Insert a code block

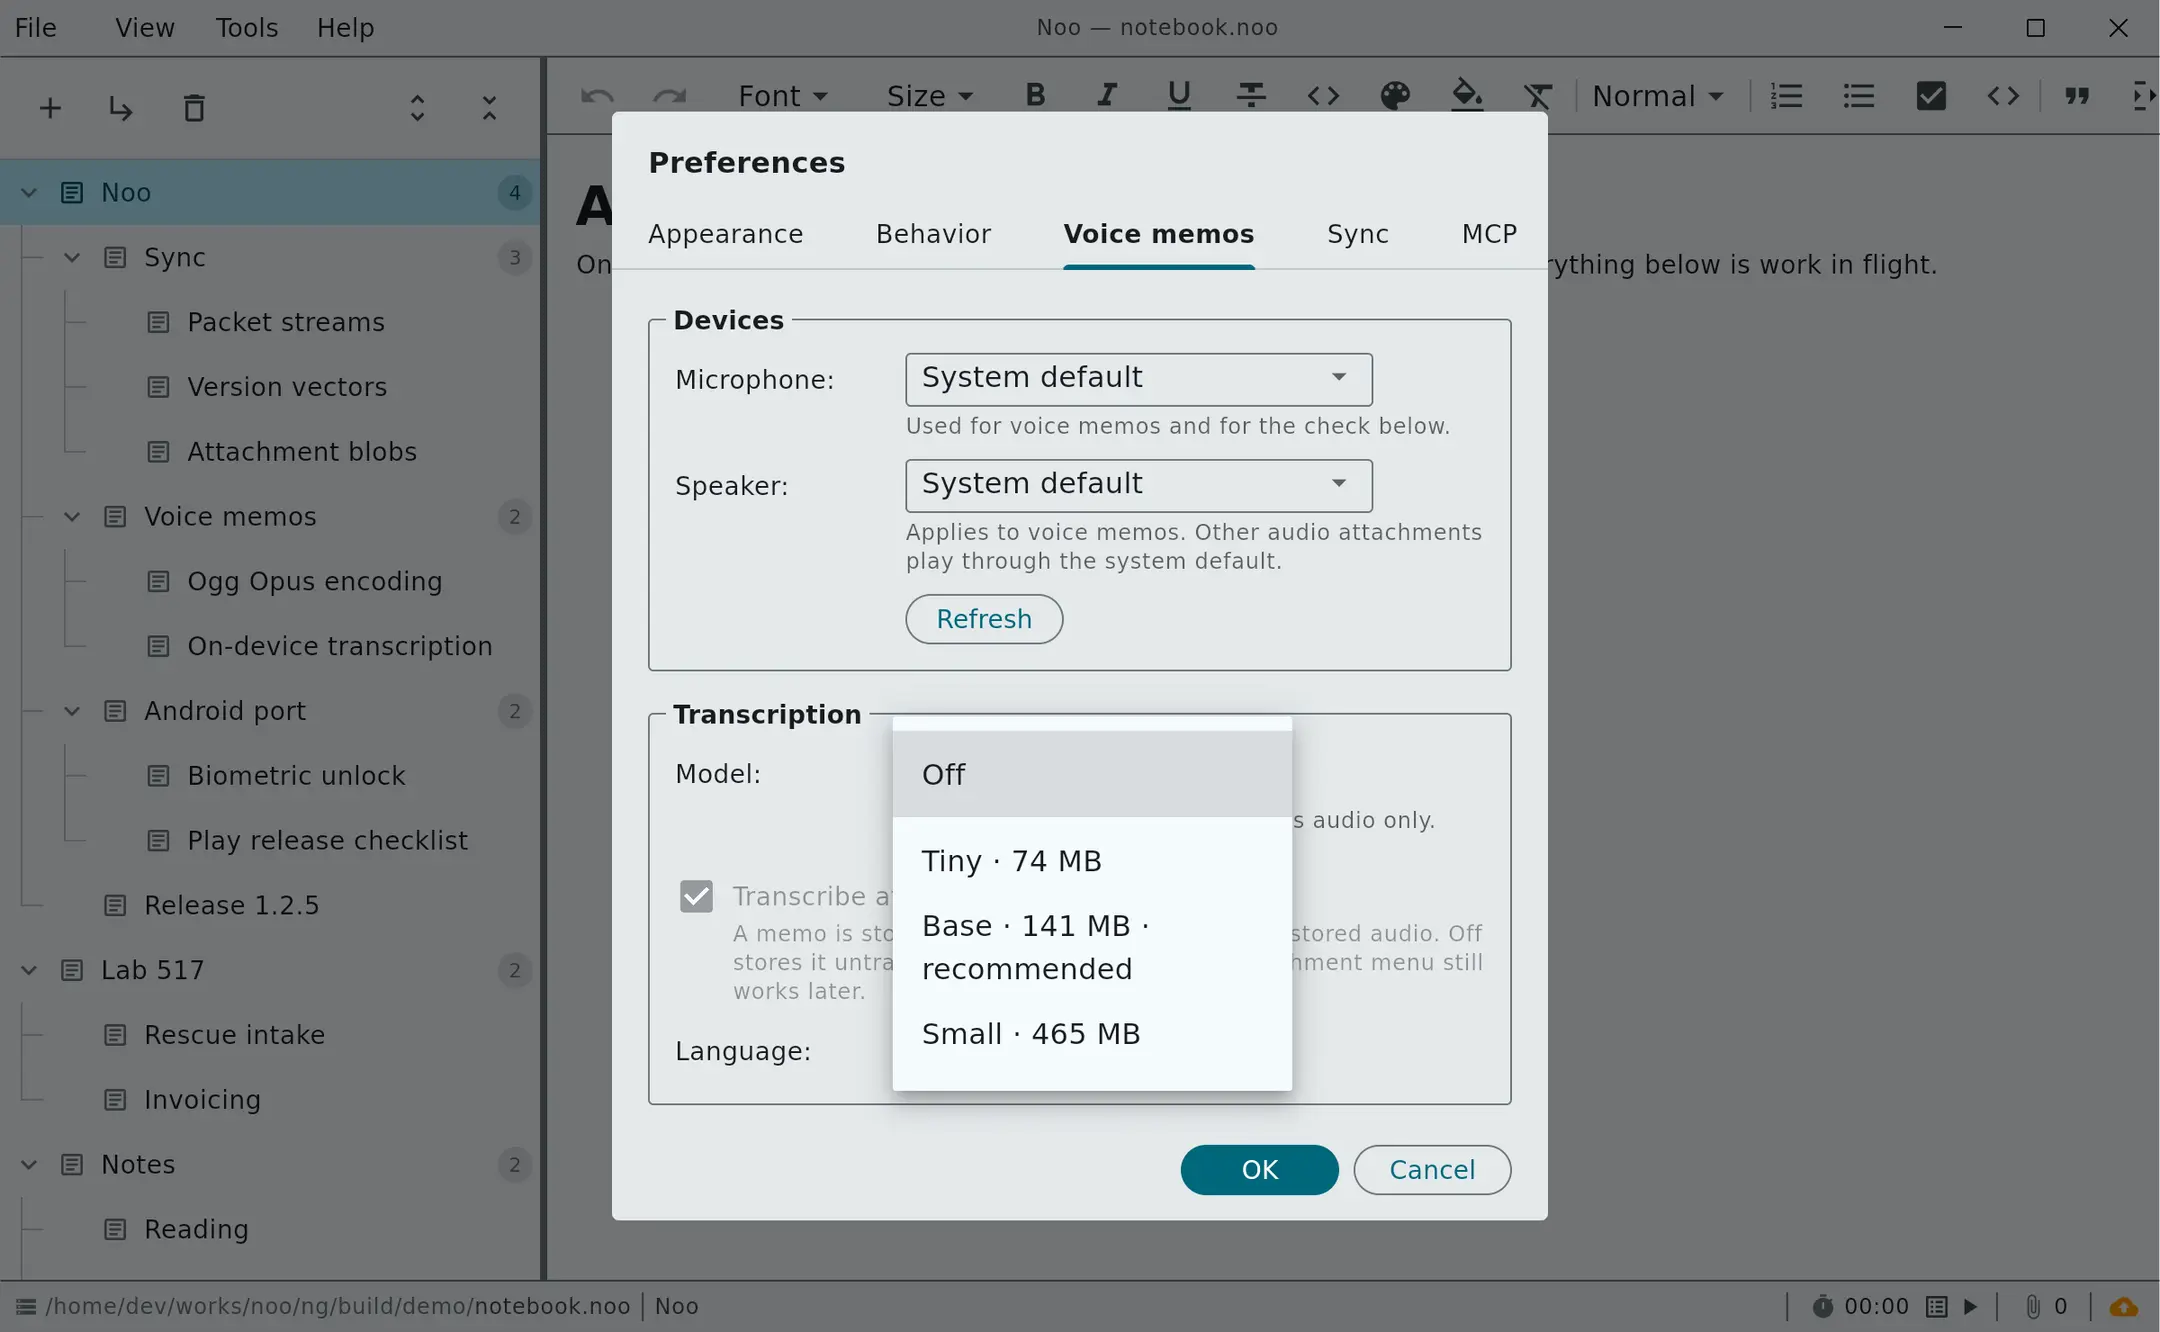(x=2003, y=95)
